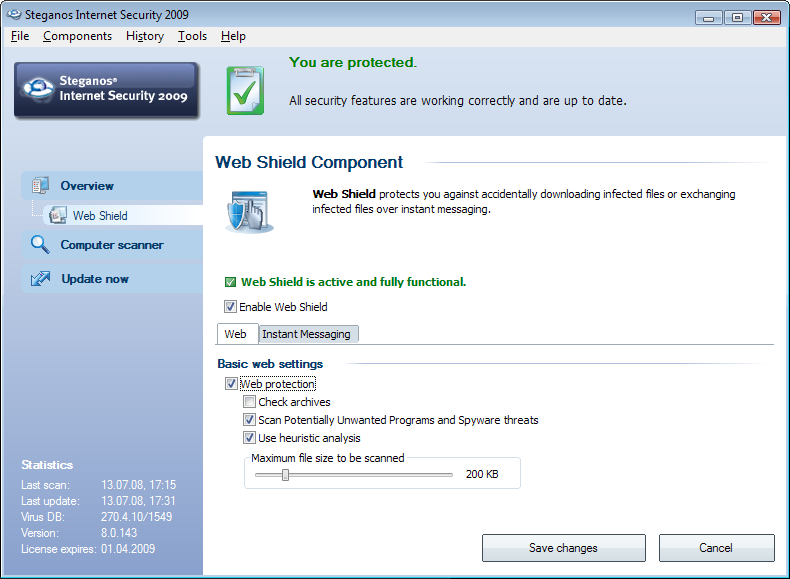Click the Web Shield Component title
This screenshot has width=790, height=579.
tap(309, 162)
